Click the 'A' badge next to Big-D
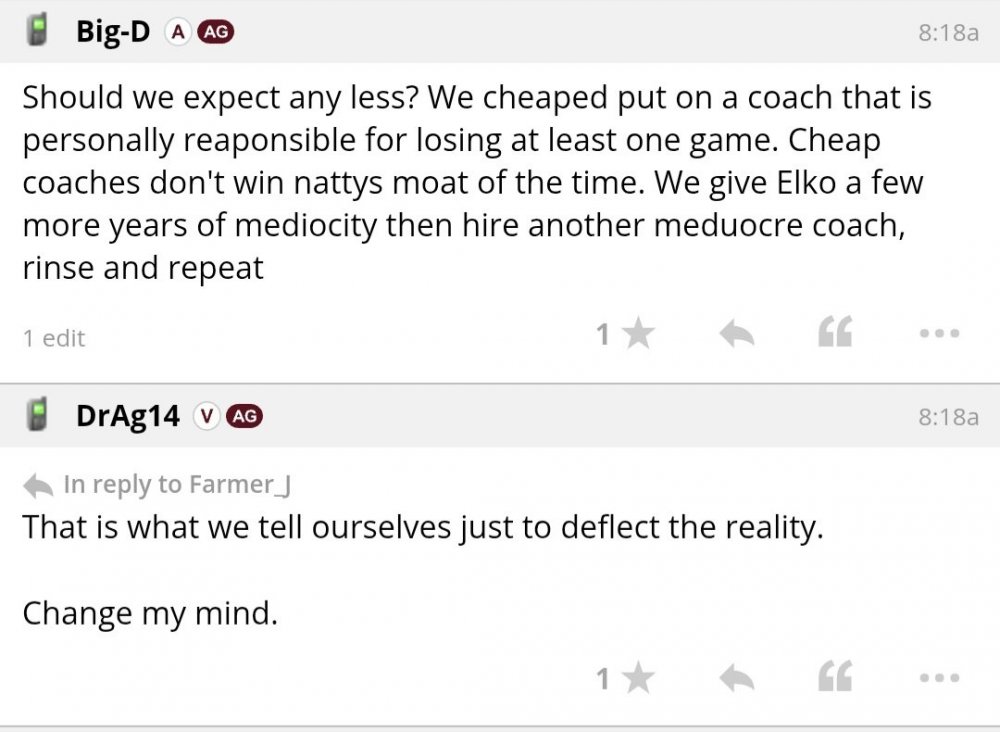 click(x=177, y=32)
